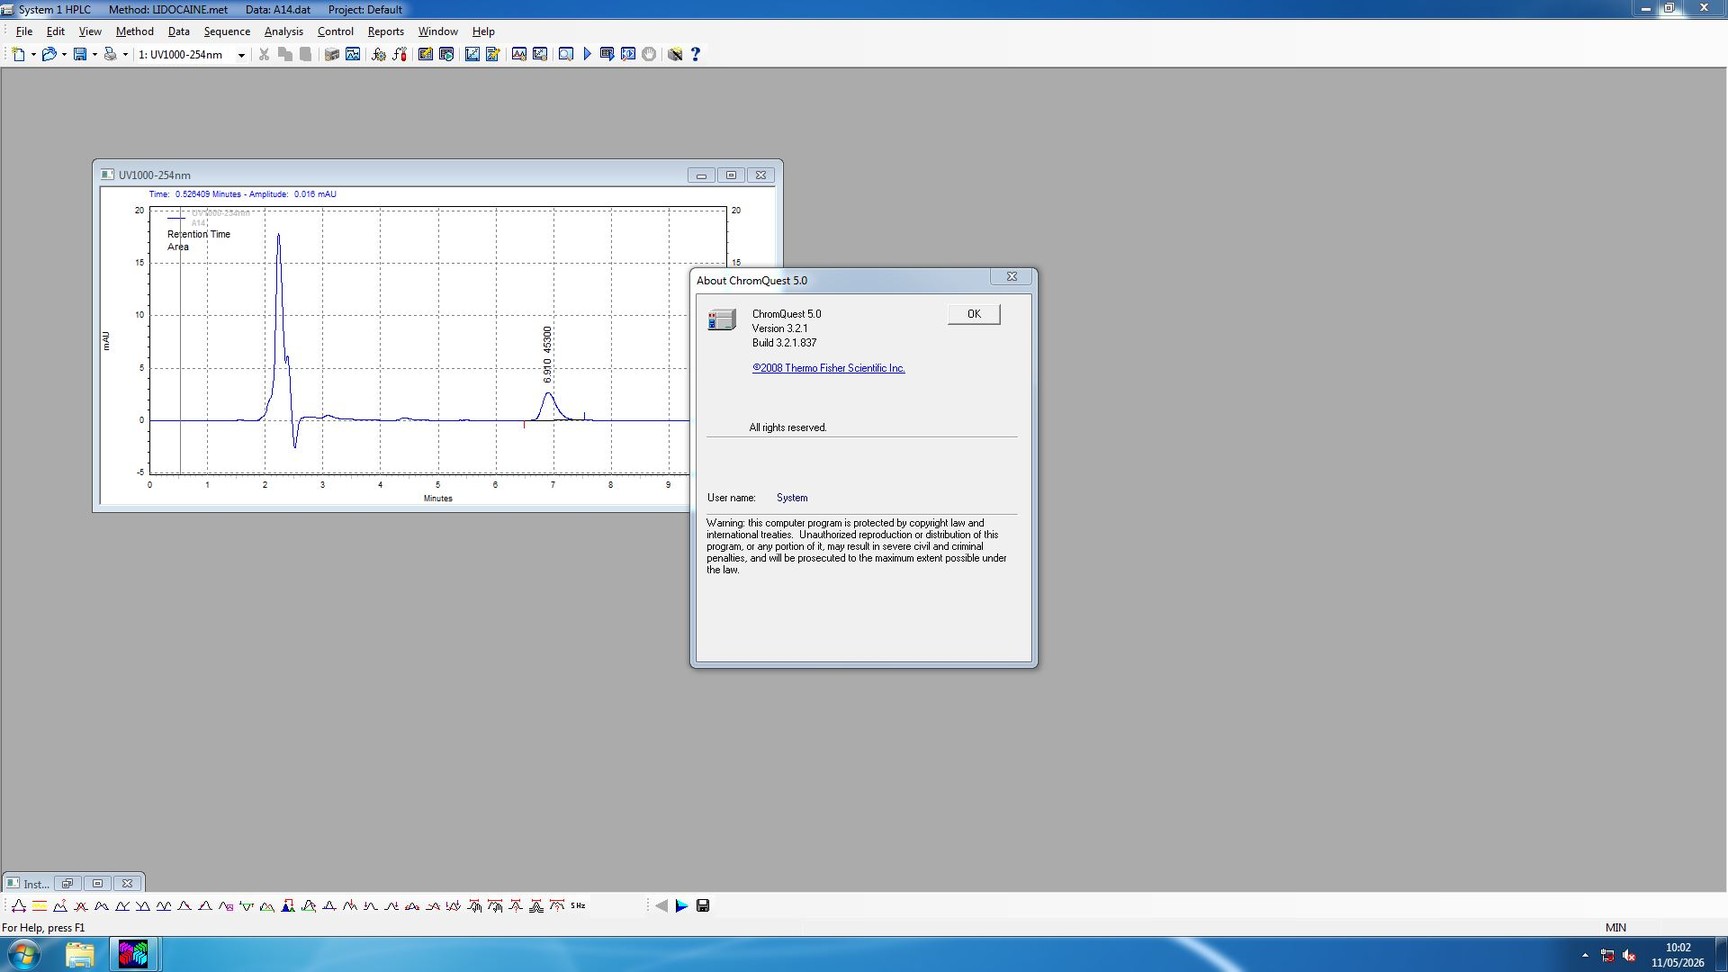Image resolution: width=1728 pixels, height=972 pixels.
Task: Click the network tray icon
Action: (1607, 956)
